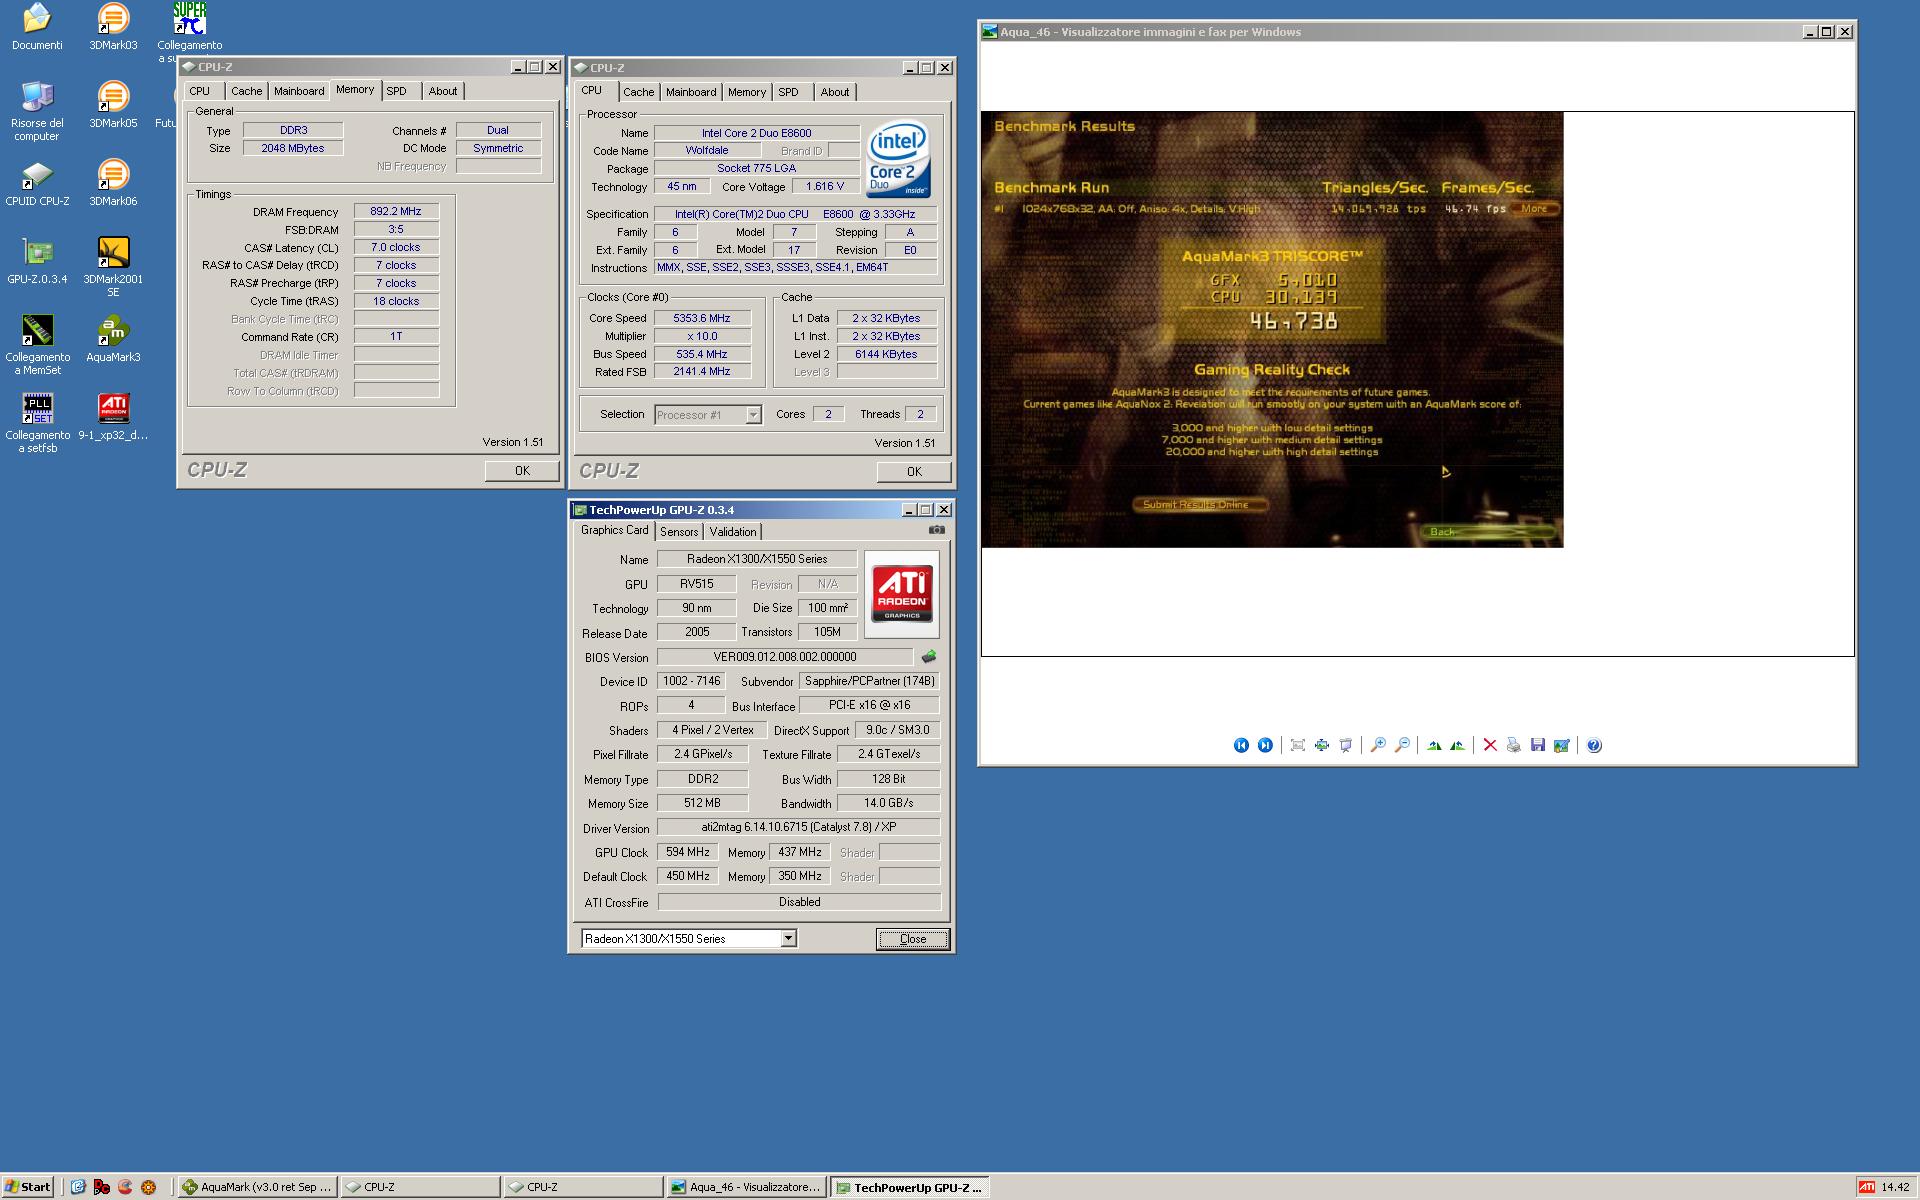The image size is (1920, 1200).
Task: Open Cache tab in memory CPU-Z window
Action: (x=246, y=91)
